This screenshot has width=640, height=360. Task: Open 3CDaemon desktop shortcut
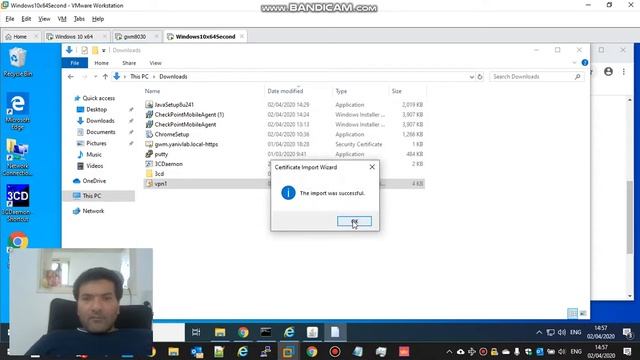pyautogui.click(x=17, y=203)
